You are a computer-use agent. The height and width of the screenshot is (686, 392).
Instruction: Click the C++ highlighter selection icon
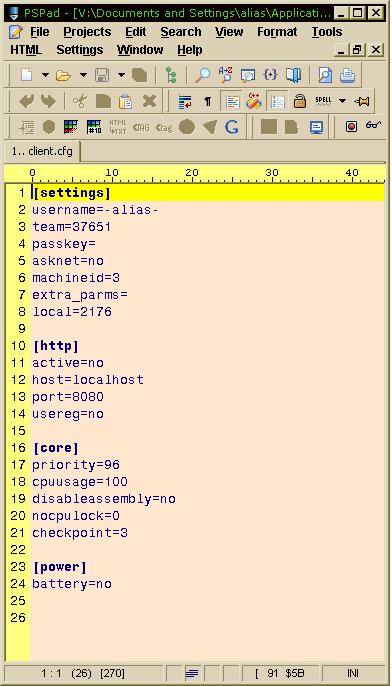tap(254, 101)
